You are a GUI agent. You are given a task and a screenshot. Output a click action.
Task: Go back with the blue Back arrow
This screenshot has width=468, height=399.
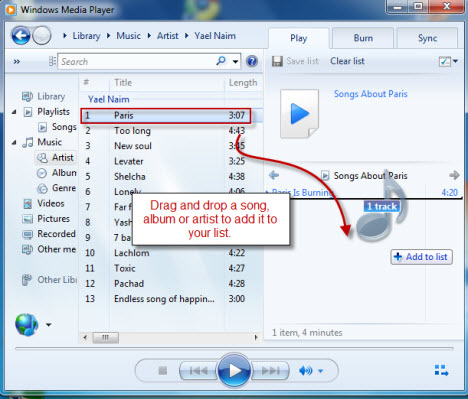click(x=21, y=35)
